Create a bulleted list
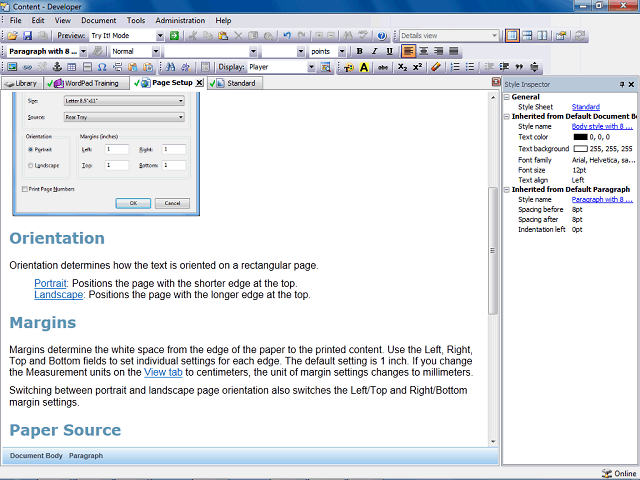Screen dimensions: 640x480 tap(470, 67)
